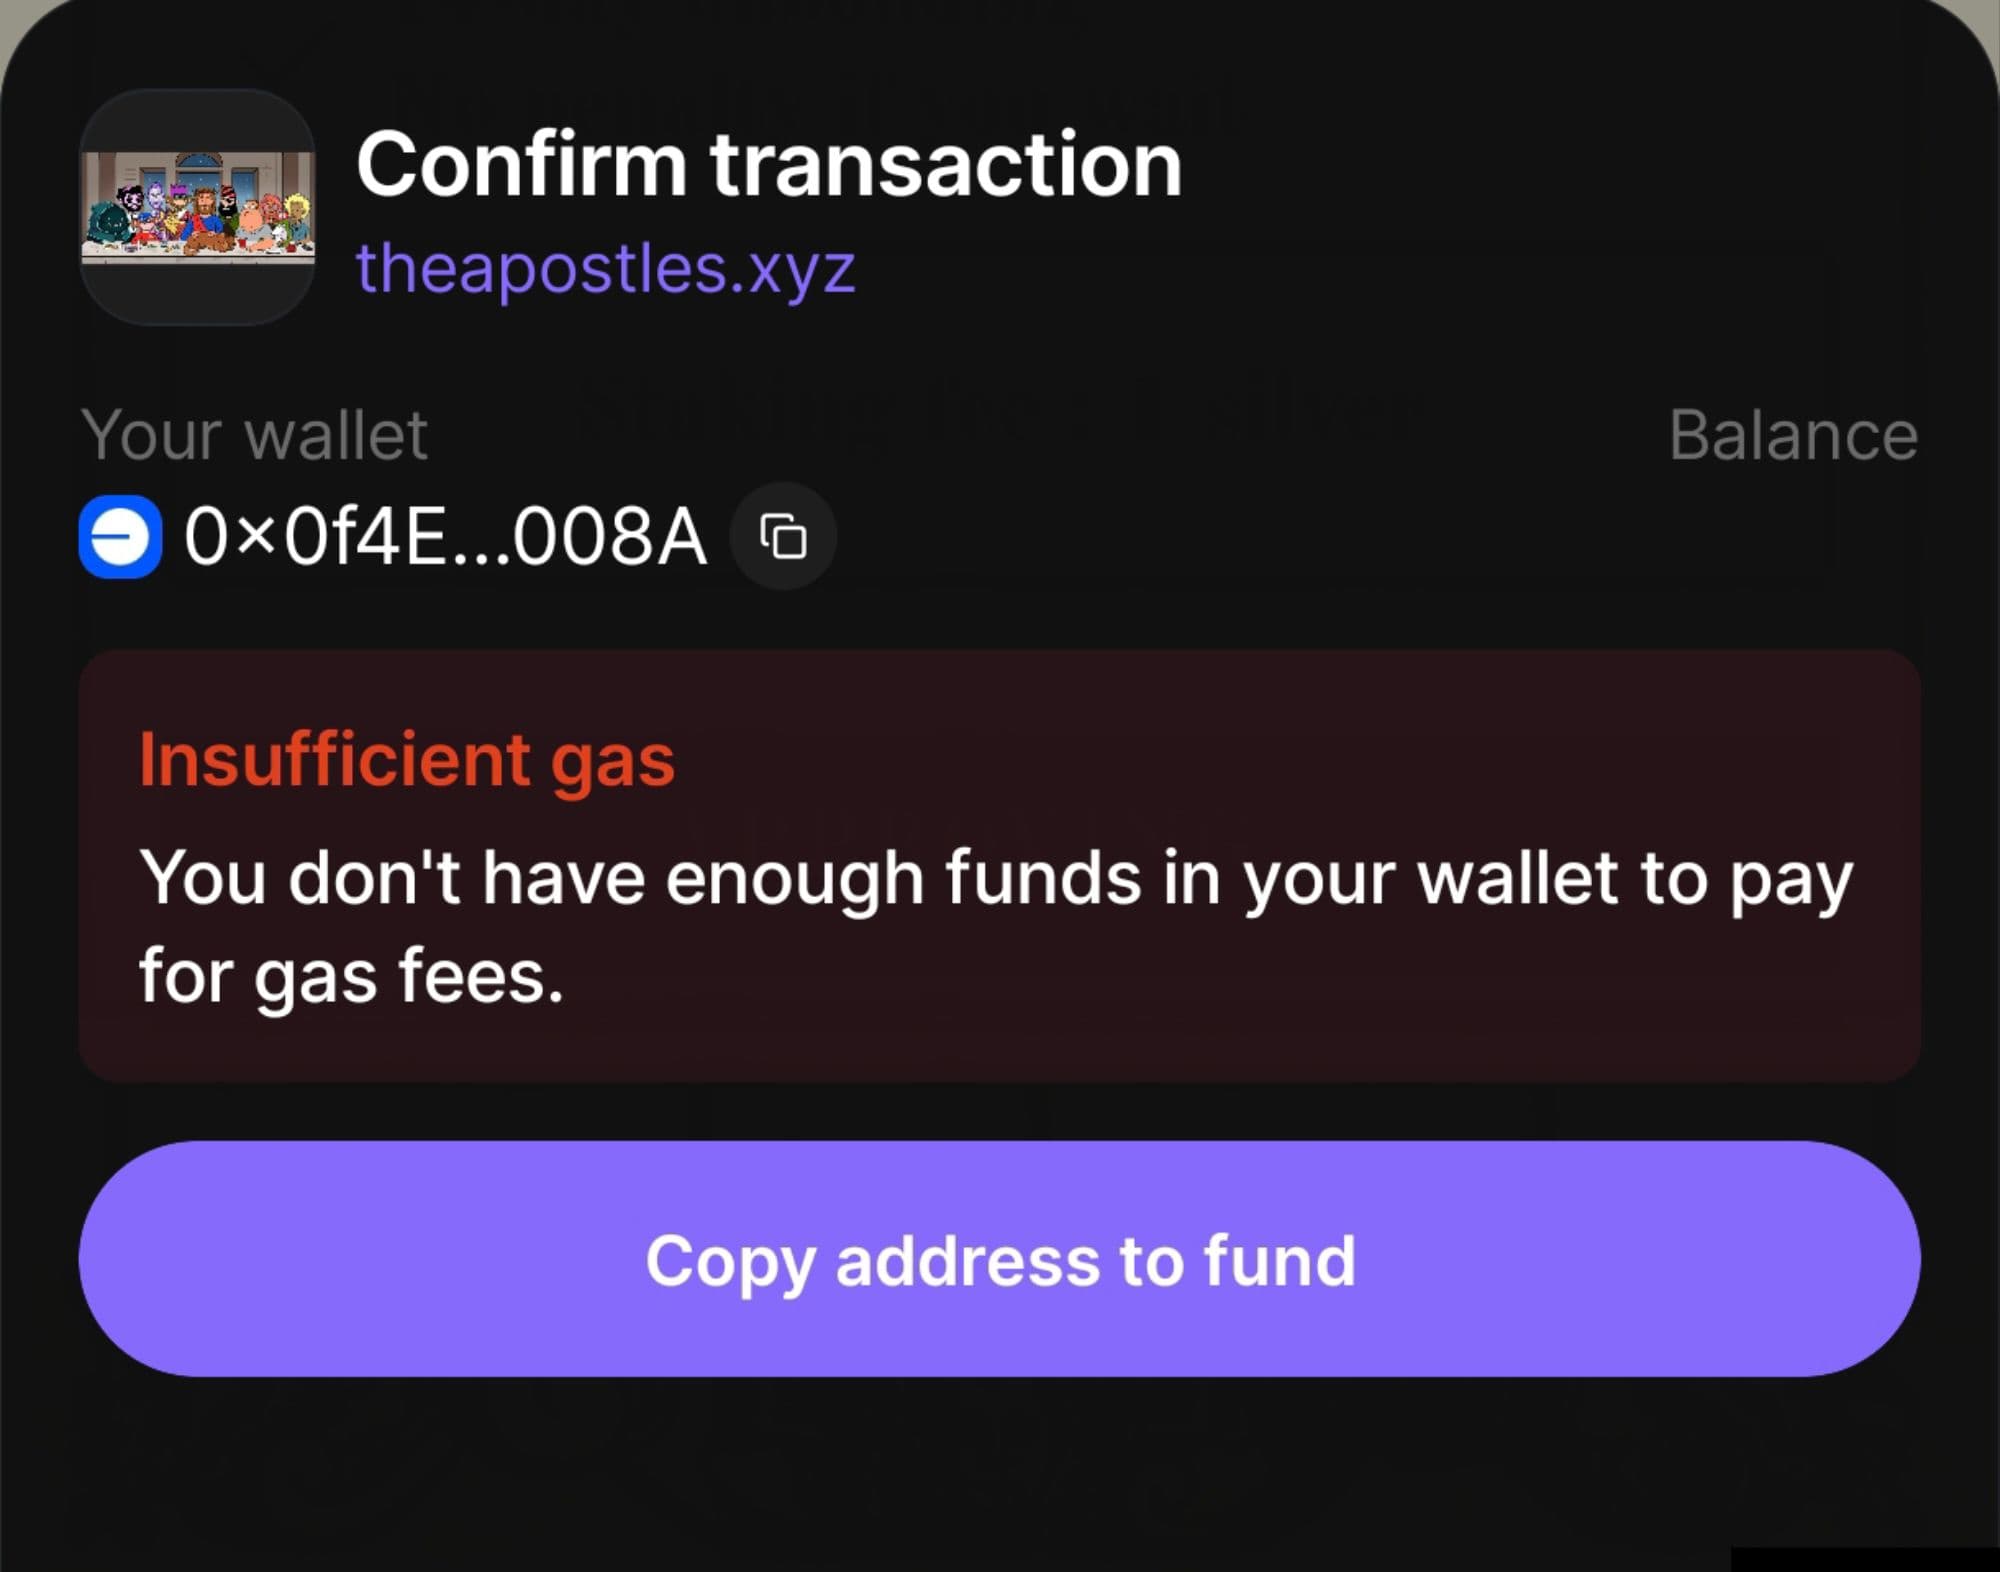This screenshot has width=2000, height=1572.
Task: Click the word "Confirm" in the heading
Action: click(x=521, y=165)
